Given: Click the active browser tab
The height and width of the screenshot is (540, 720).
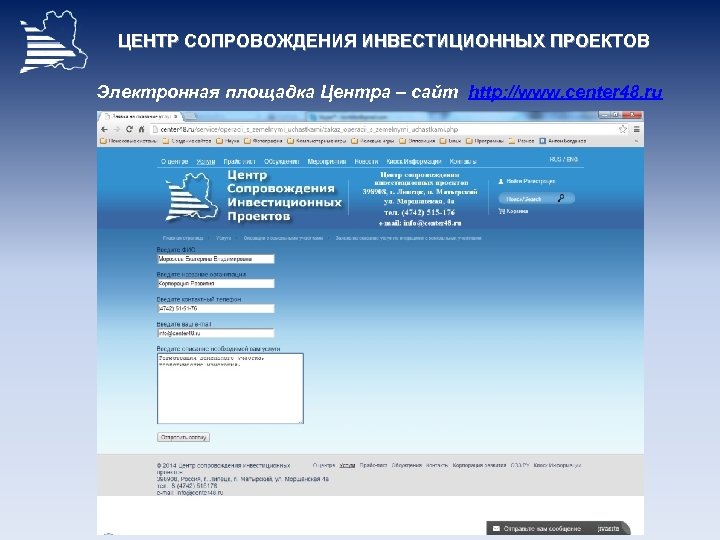Looking at the screenshot, I should 141,117.
